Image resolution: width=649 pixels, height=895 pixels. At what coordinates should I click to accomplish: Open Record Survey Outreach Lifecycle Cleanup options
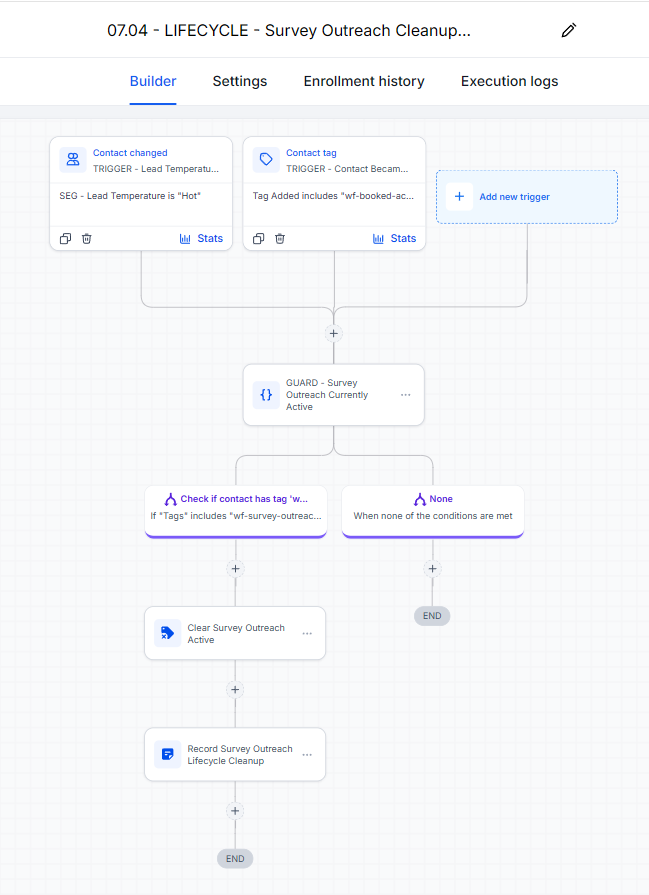point(307,755)
